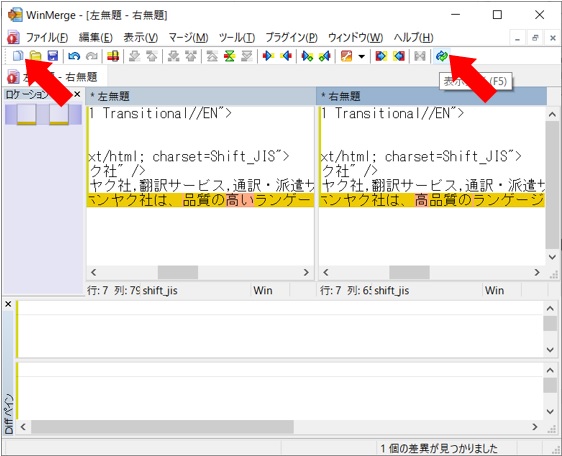Screen dimensions: 562x456
Task: Redo the undone edit
Action: click(x=92, y=56)
